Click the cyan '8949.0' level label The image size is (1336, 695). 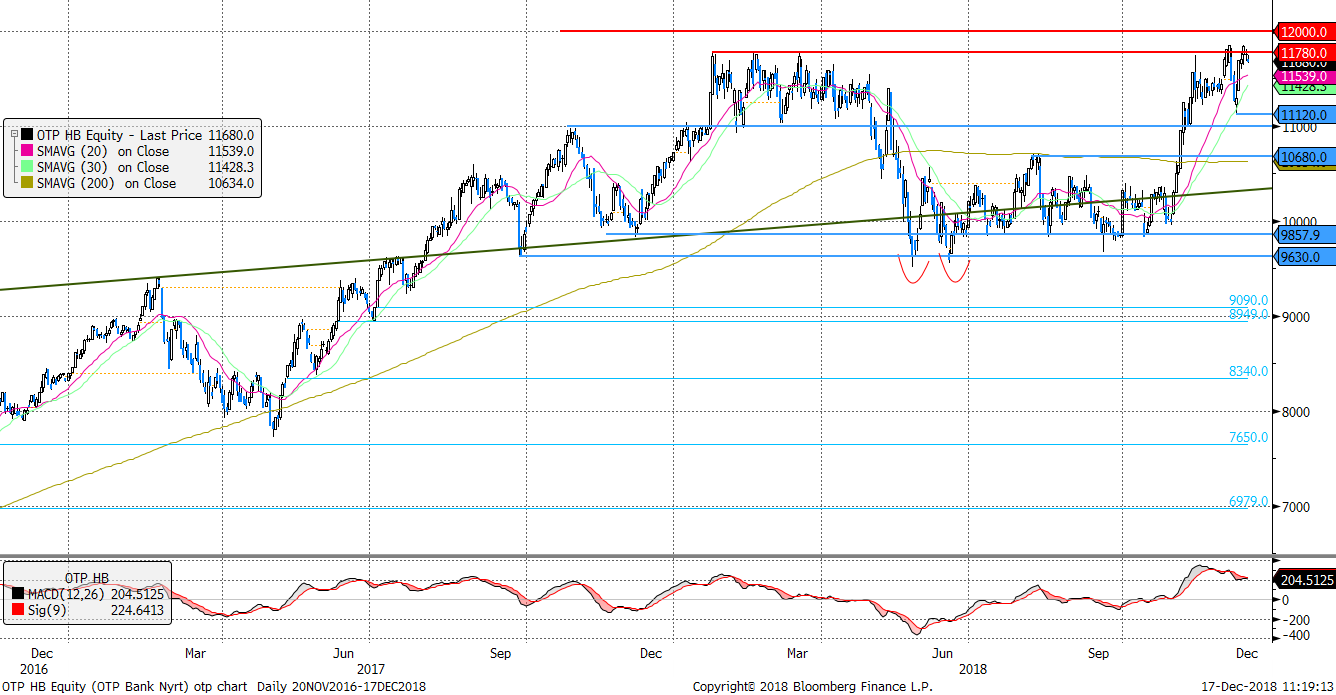(x=1248, y=314)
